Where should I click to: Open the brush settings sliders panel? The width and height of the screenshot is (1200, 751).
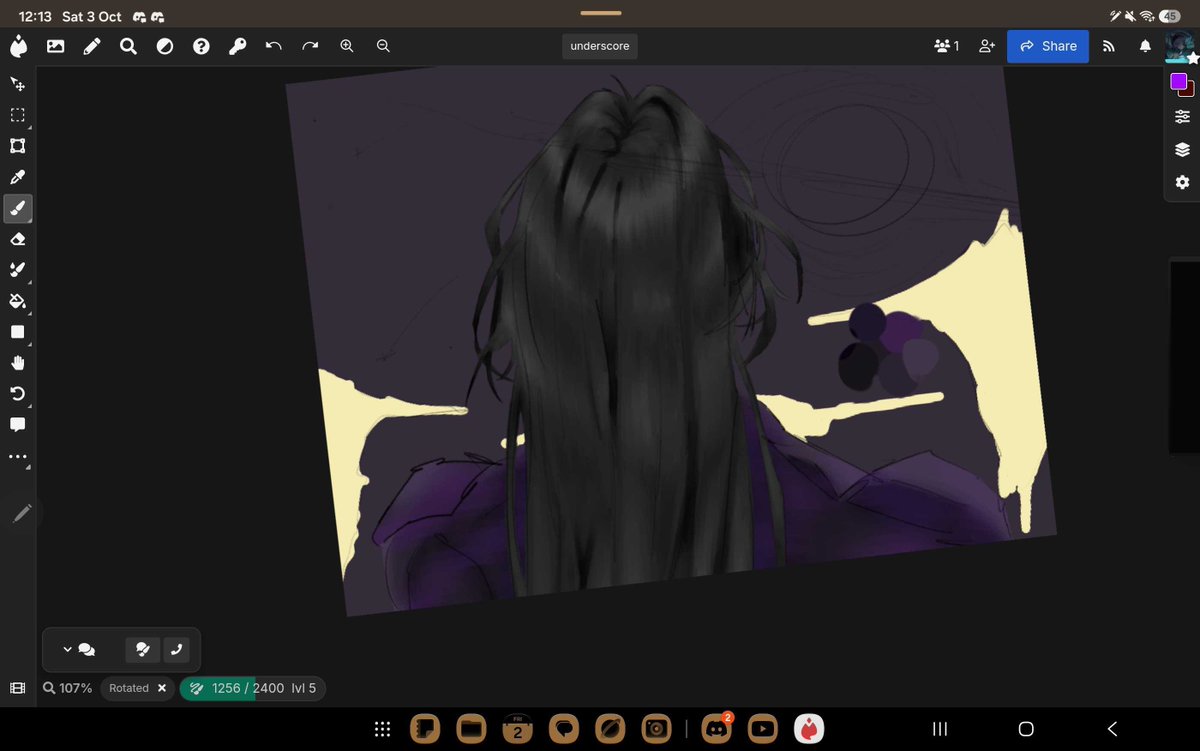[x=1182, y=117]
